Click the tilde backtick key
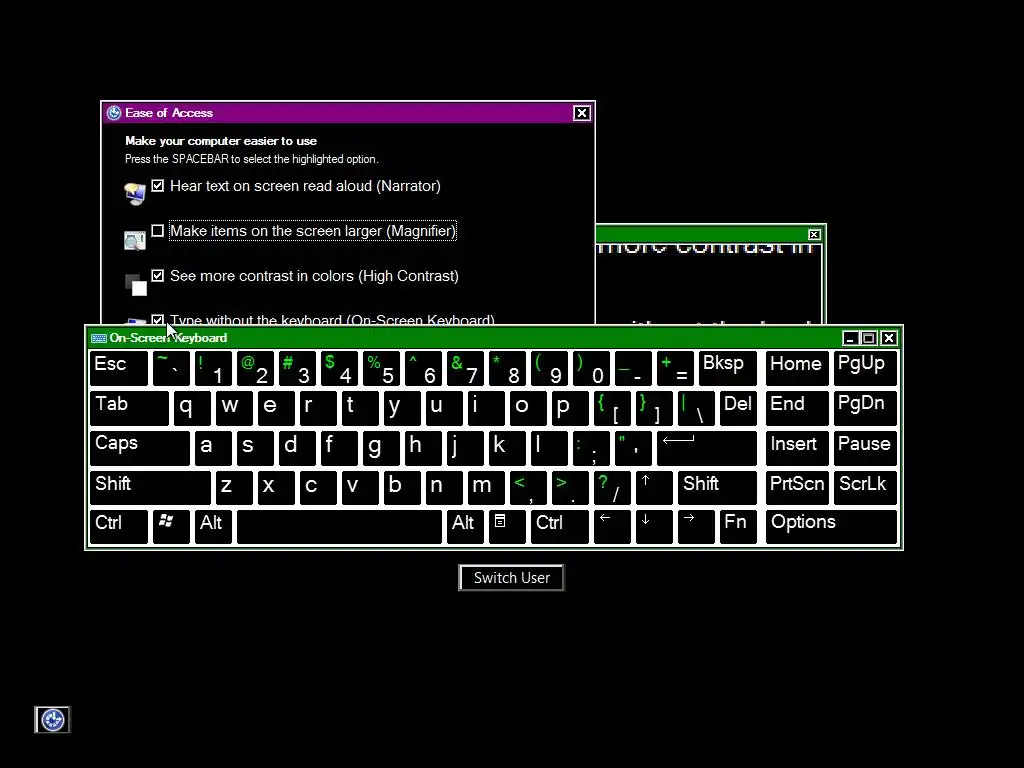 coord(171,368)
